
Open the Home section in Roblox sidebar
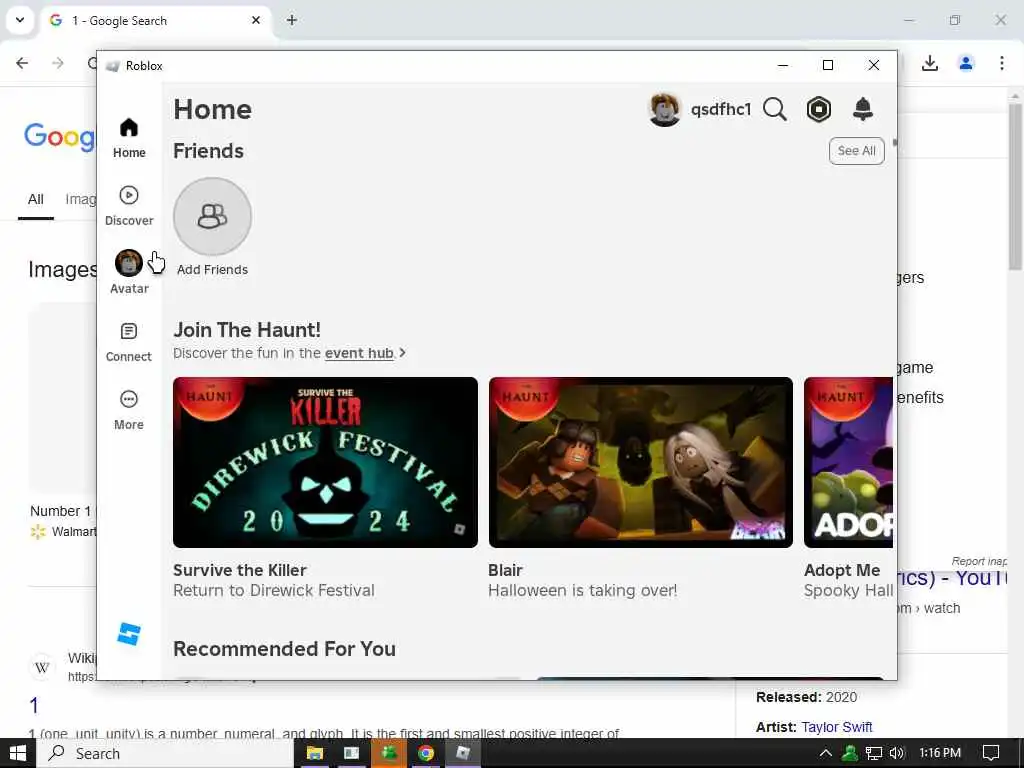(x=129, y=138)
